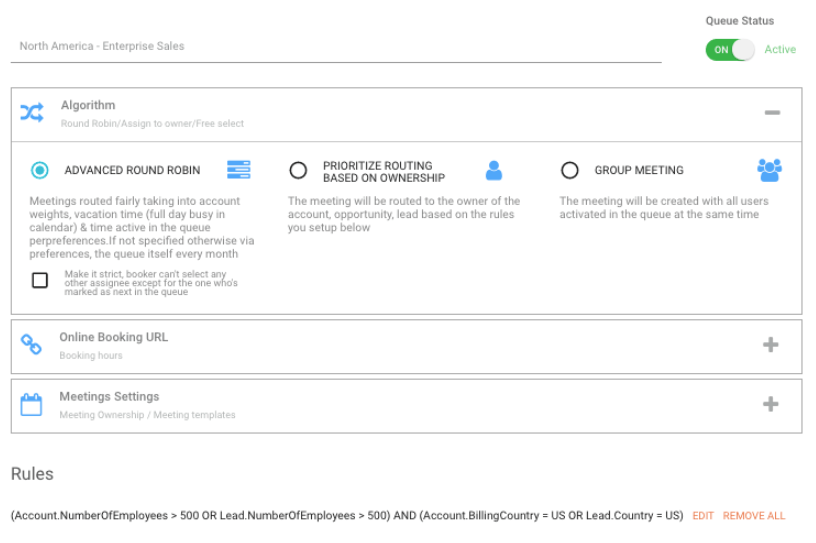Screen dimensions: 816x543
Task: Choose the Group Meeting radio option
Action: [x=570, y=171]
